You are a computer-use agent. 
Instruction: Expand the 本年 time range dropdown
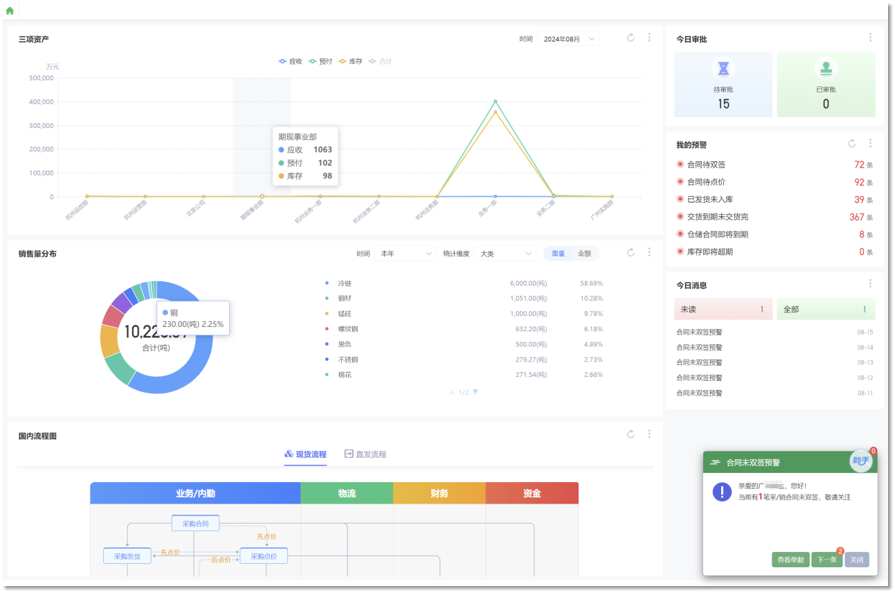click(x=405, y=254)
